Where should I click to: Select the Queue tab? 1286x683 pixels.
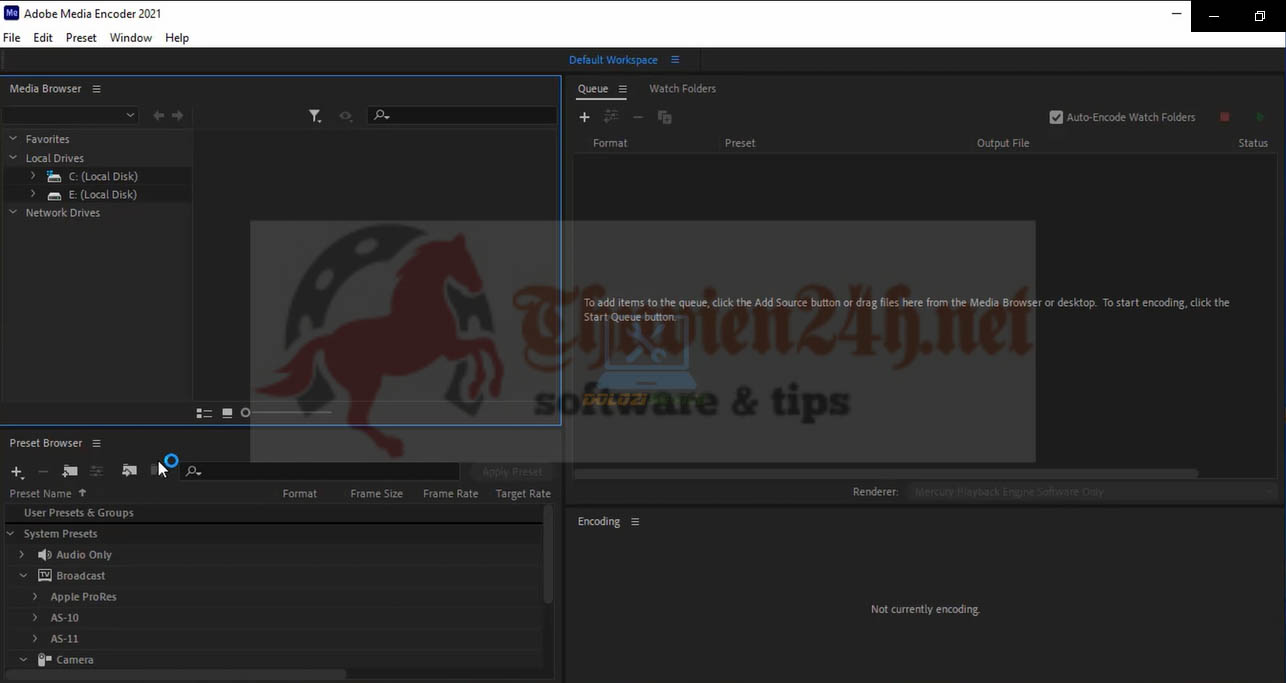tap(593, 89)
